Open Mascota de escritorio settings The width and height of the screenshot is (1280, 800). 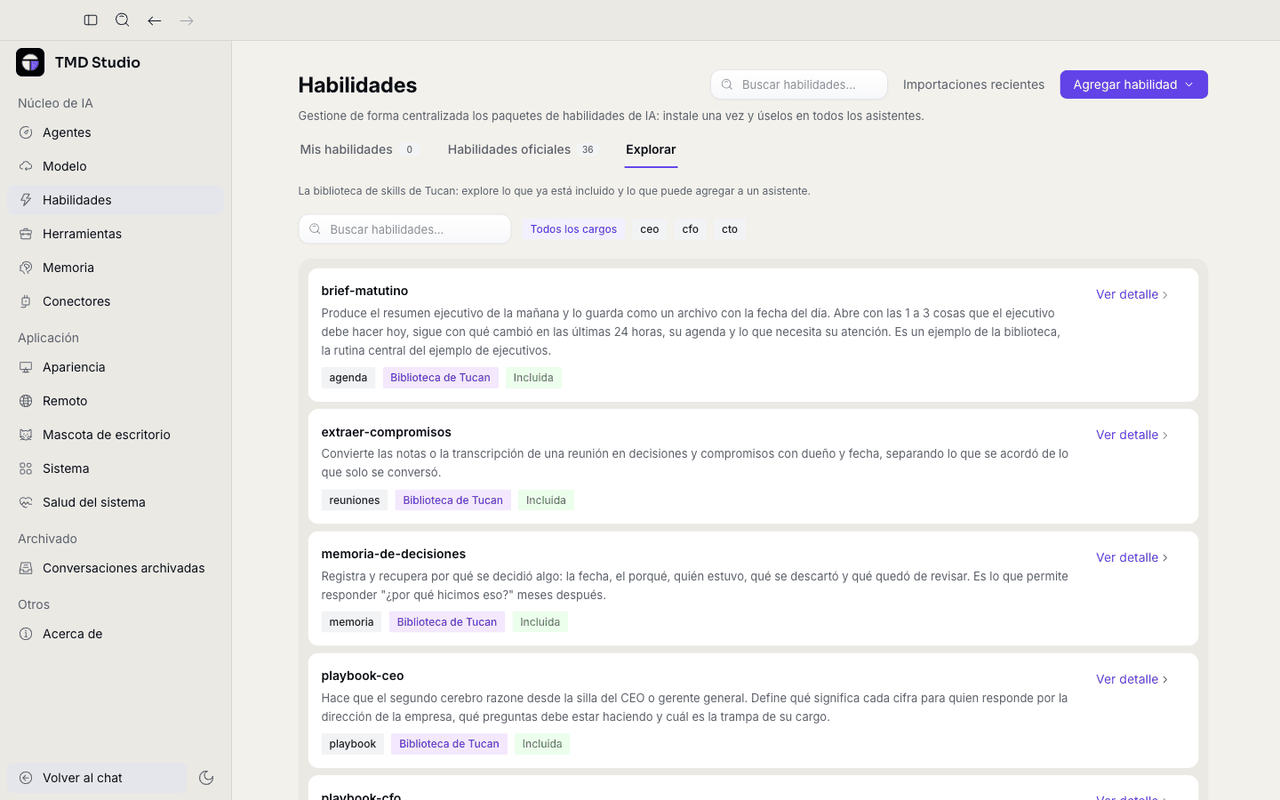(x=116, y=435)
